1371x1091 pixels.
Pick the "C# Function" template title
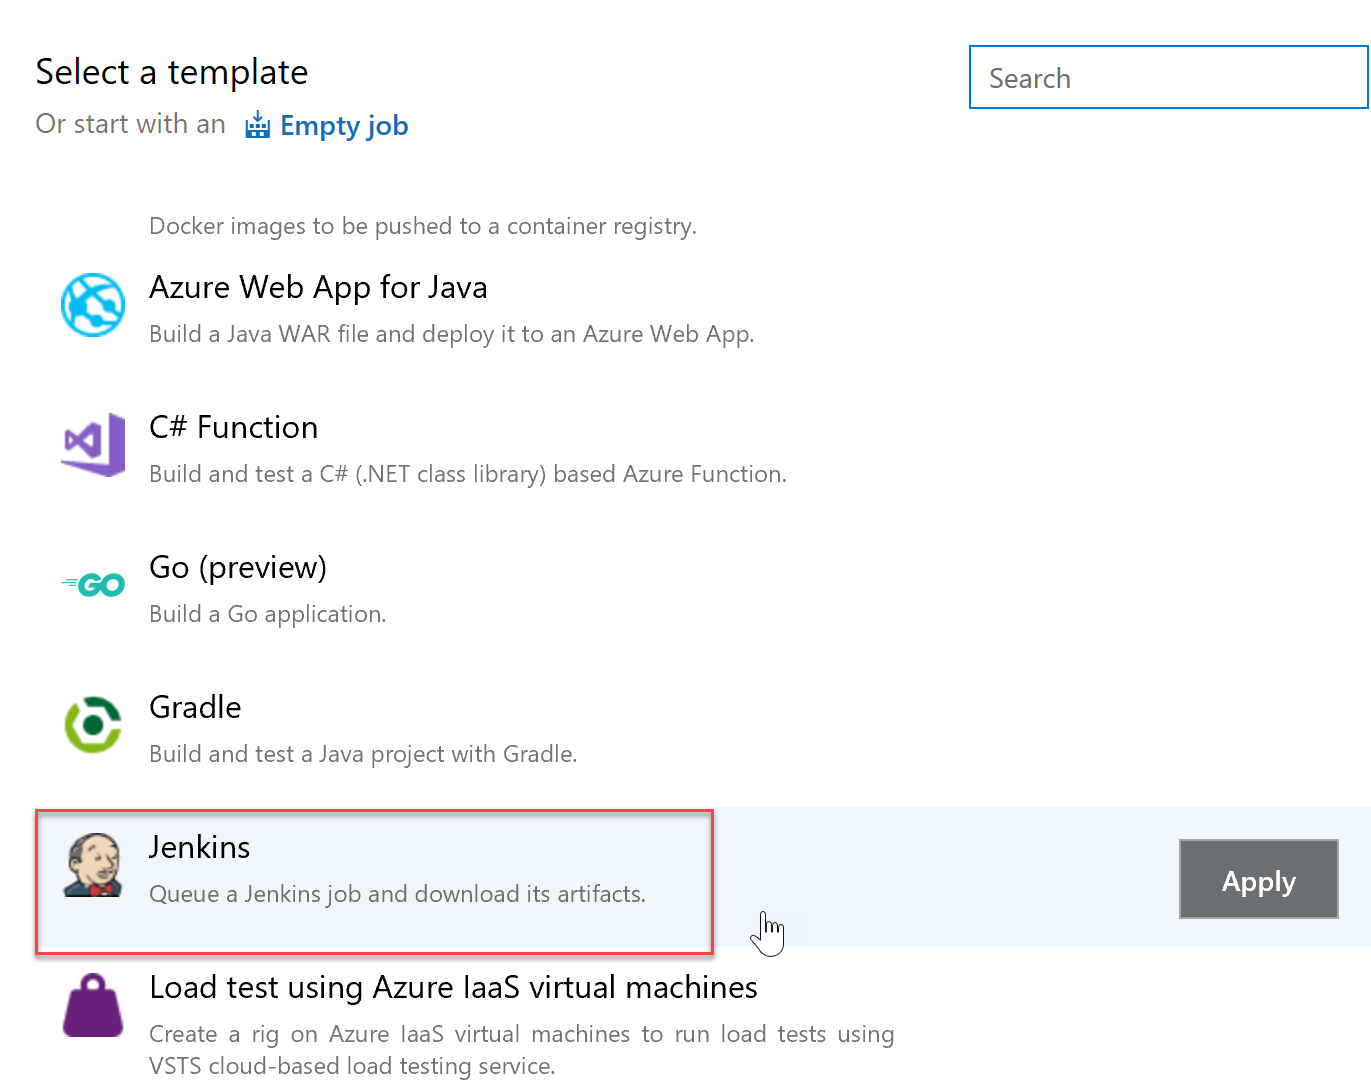coord(233,427)
